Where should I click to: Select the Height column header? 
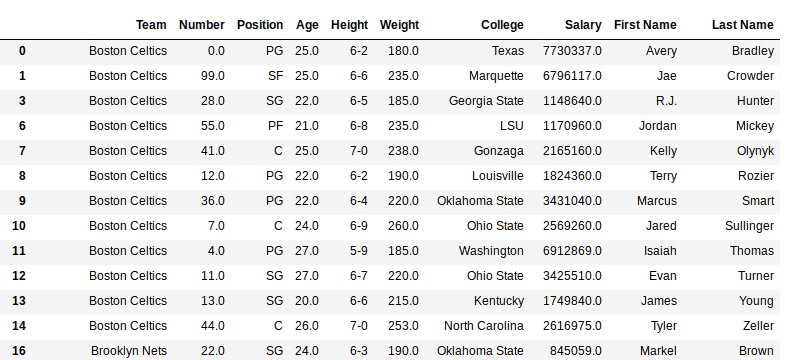349,25
